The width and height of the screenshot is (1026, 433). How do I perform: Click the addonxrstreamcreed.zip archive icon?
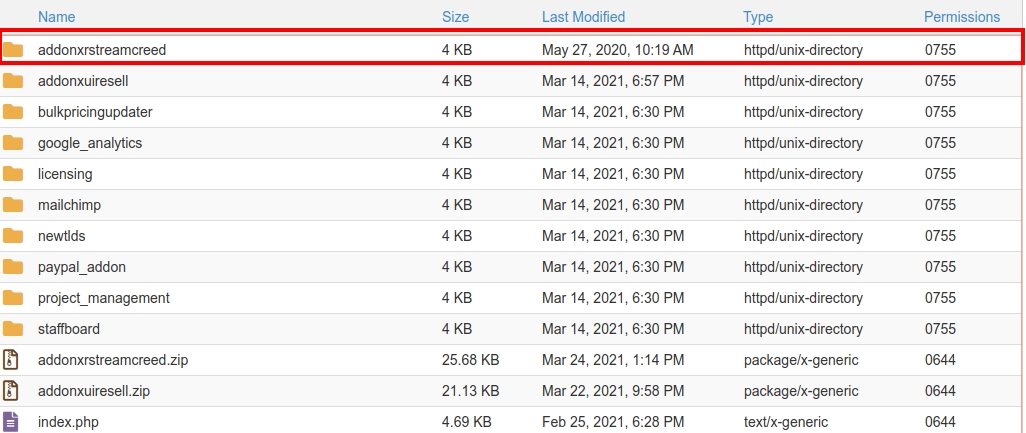coord(12,360)
